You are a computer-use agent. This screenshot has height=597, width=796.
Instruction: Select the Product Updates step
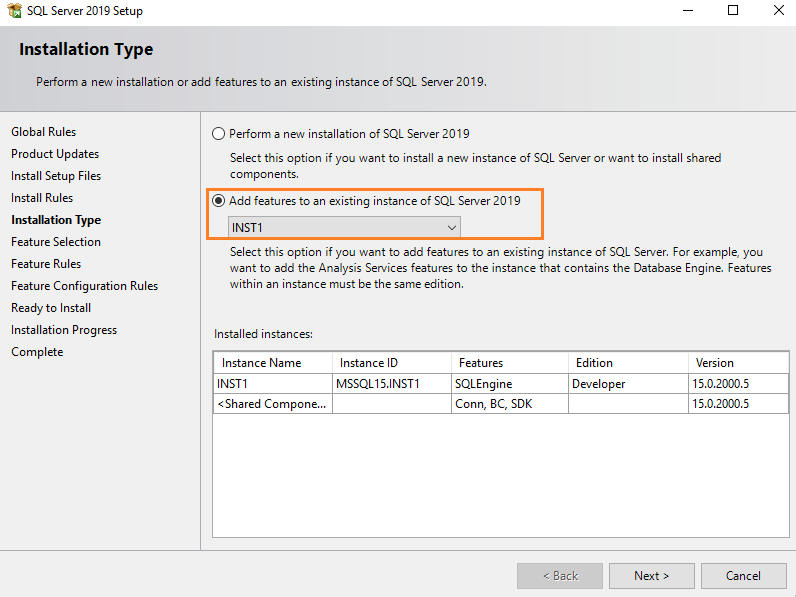55,154
